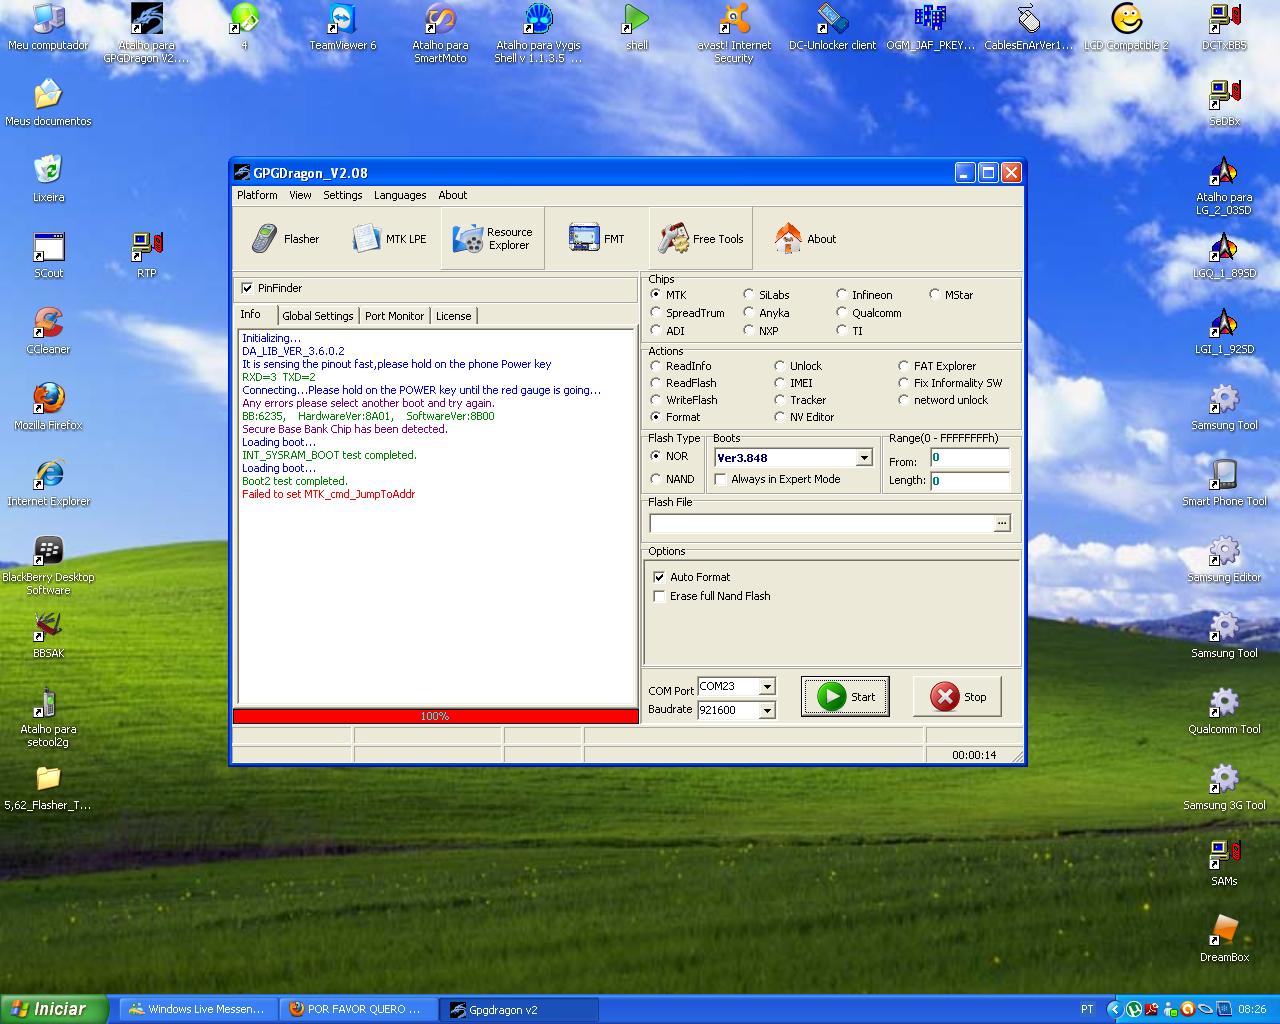Open DC-Unlocker client icon

tap(832, 27)
